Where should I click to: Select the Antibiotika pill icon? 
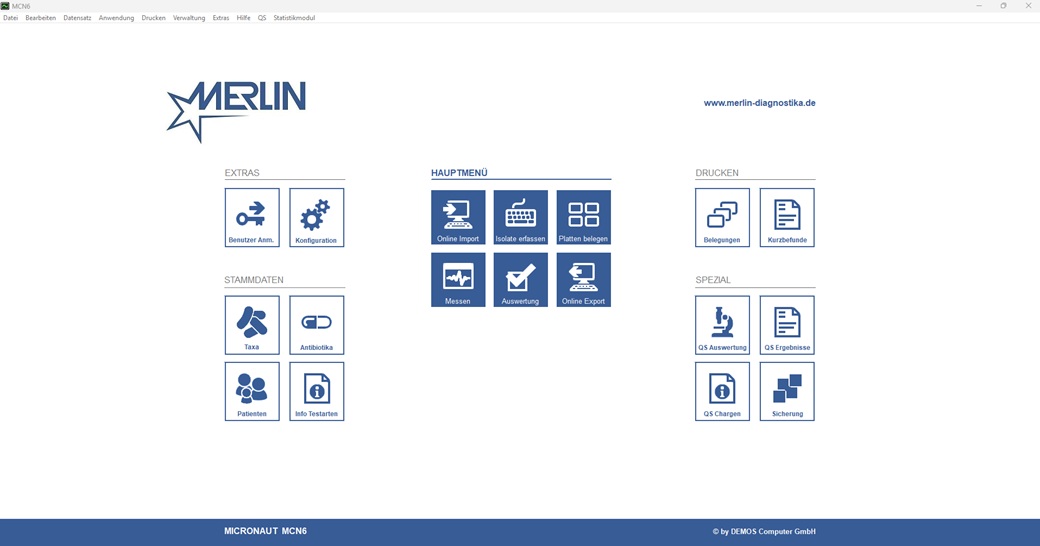pos(316,324)
